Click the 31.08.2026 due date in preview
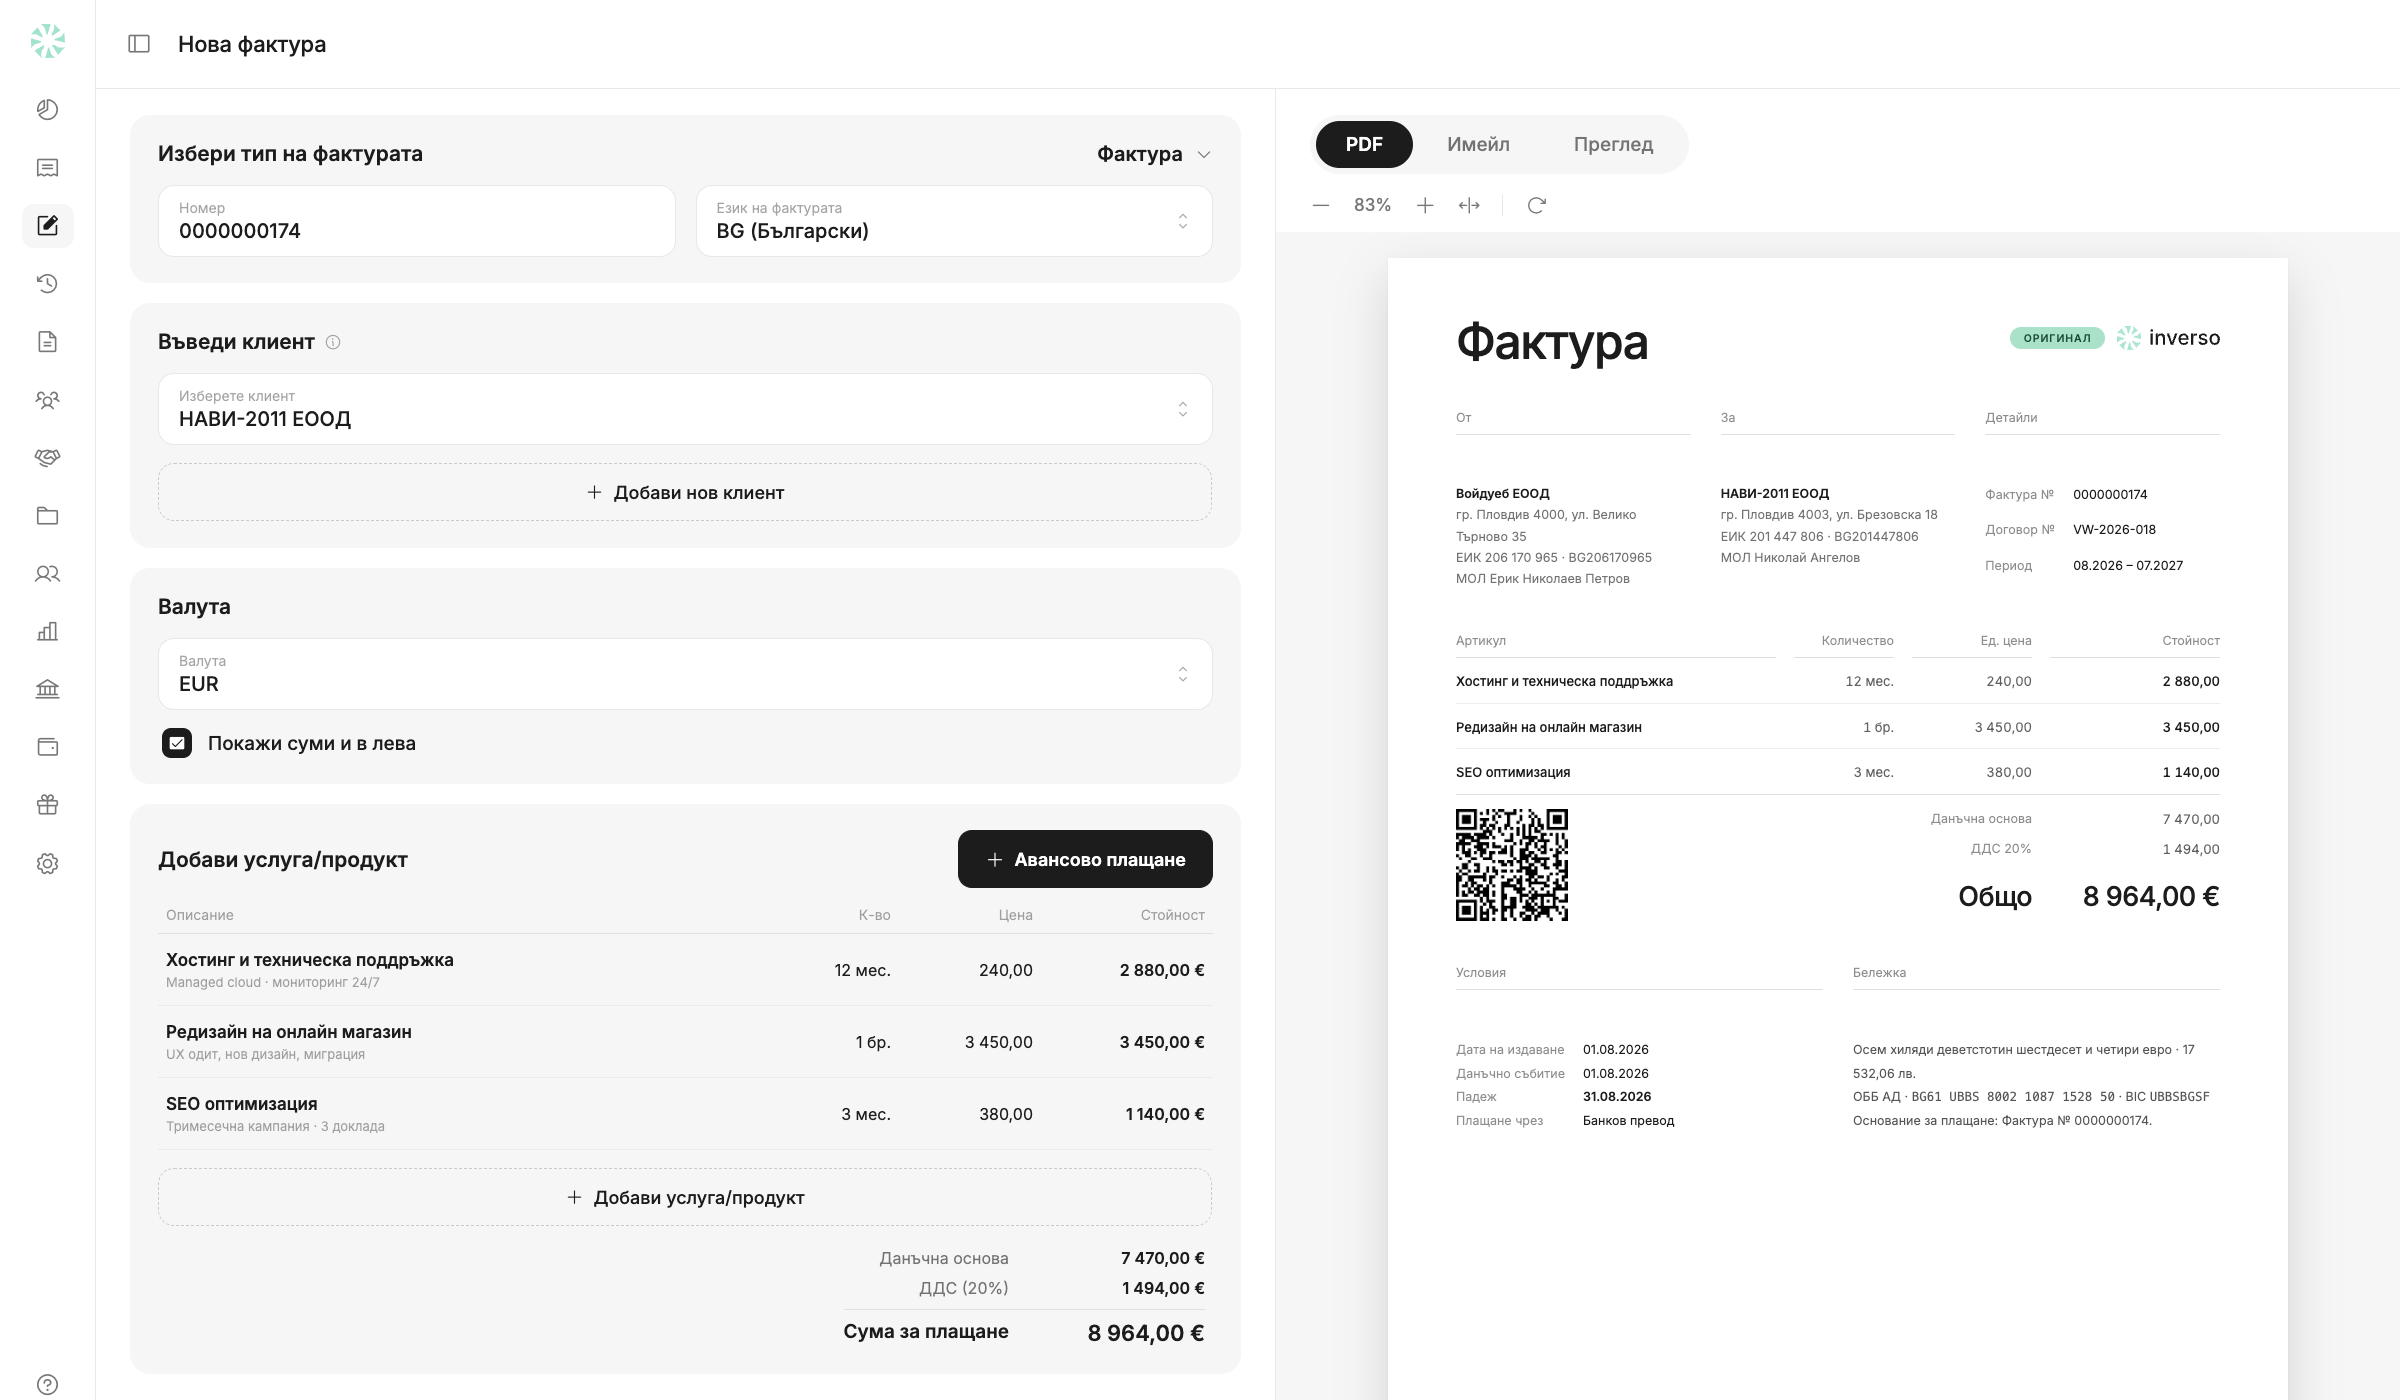This screenshot has height=1400, width=2400. coord(1617,1096)
